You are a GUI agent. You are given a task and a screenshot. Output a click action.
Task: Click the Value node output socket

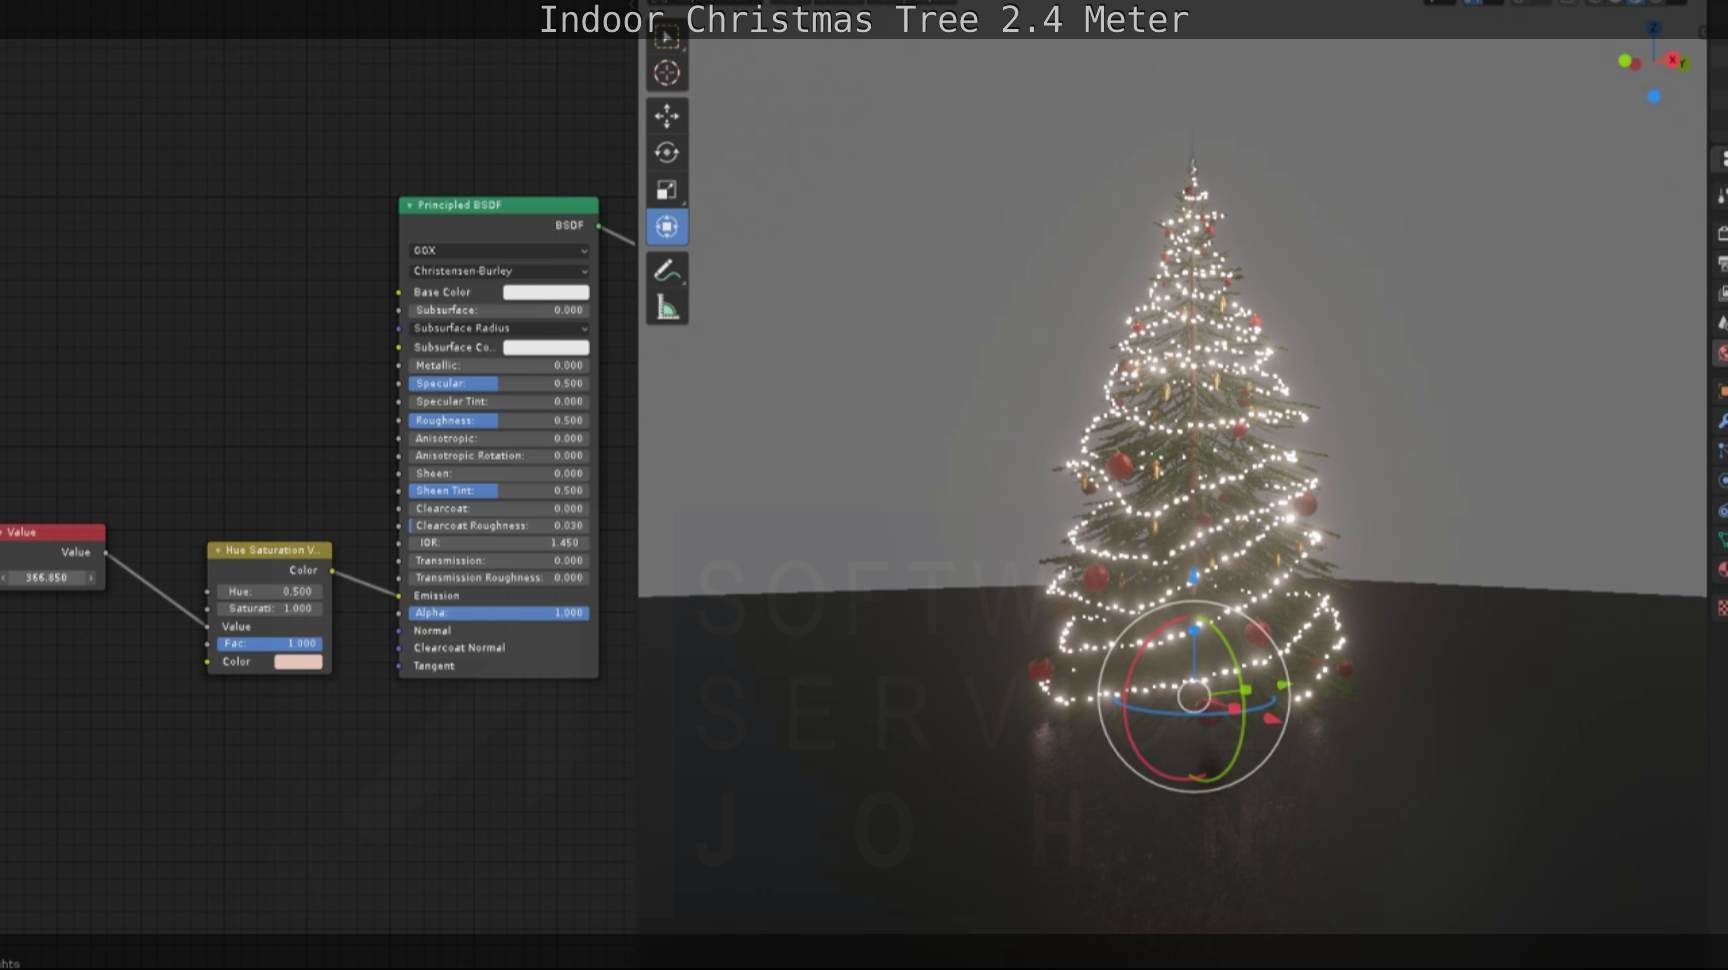click(105, 552)
